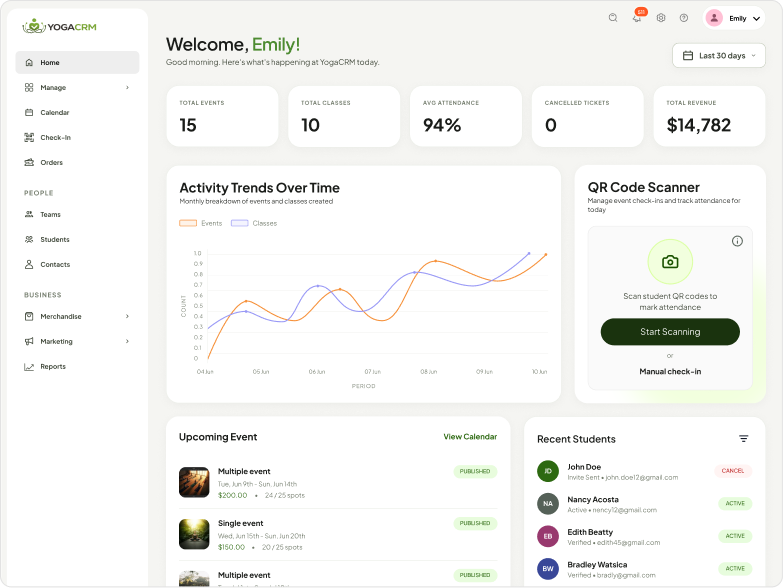Click Edith Beatty student name
Image resolution: width=783 pixels, height=588 pixels.
click(x=590, y=532)
